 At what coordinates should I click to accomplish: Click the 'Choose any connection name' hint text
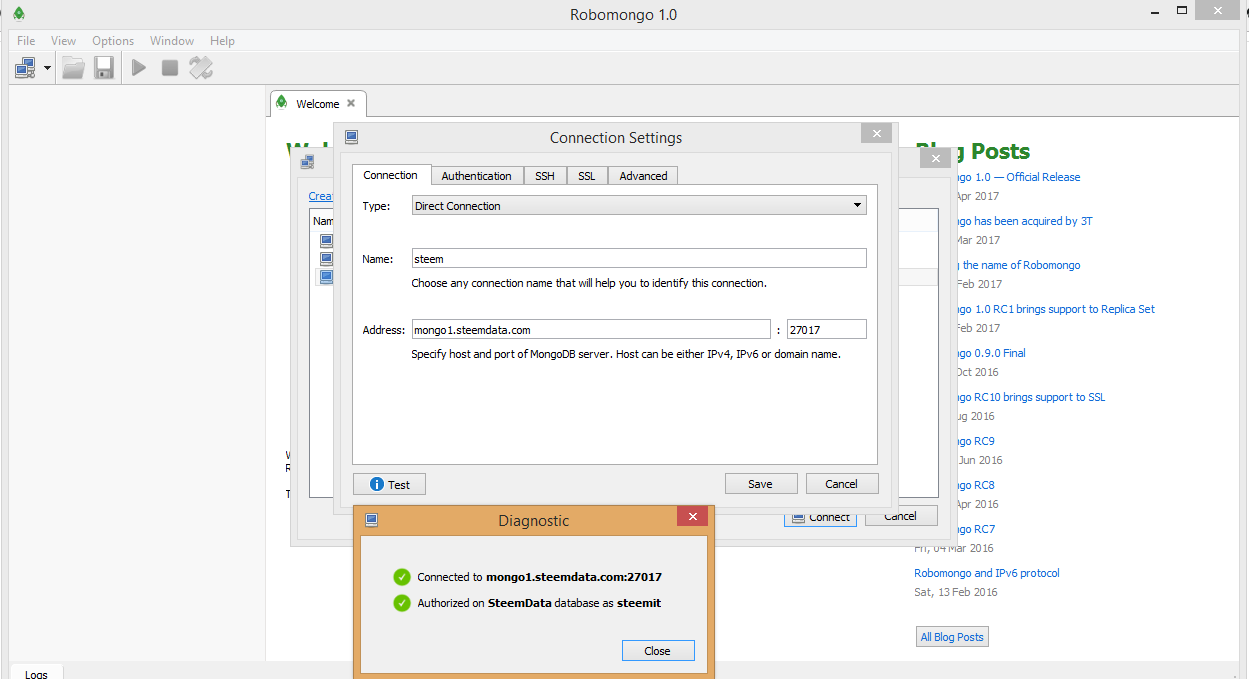click(589, 283)
